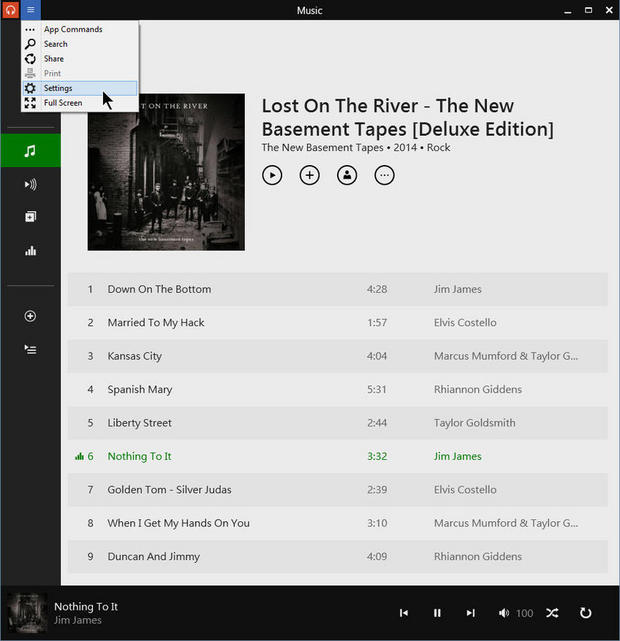This screenshot has height=641, width=620.
Task: Play the album with the circular play button
Action: pyautogui.click(x=272, y=175)
